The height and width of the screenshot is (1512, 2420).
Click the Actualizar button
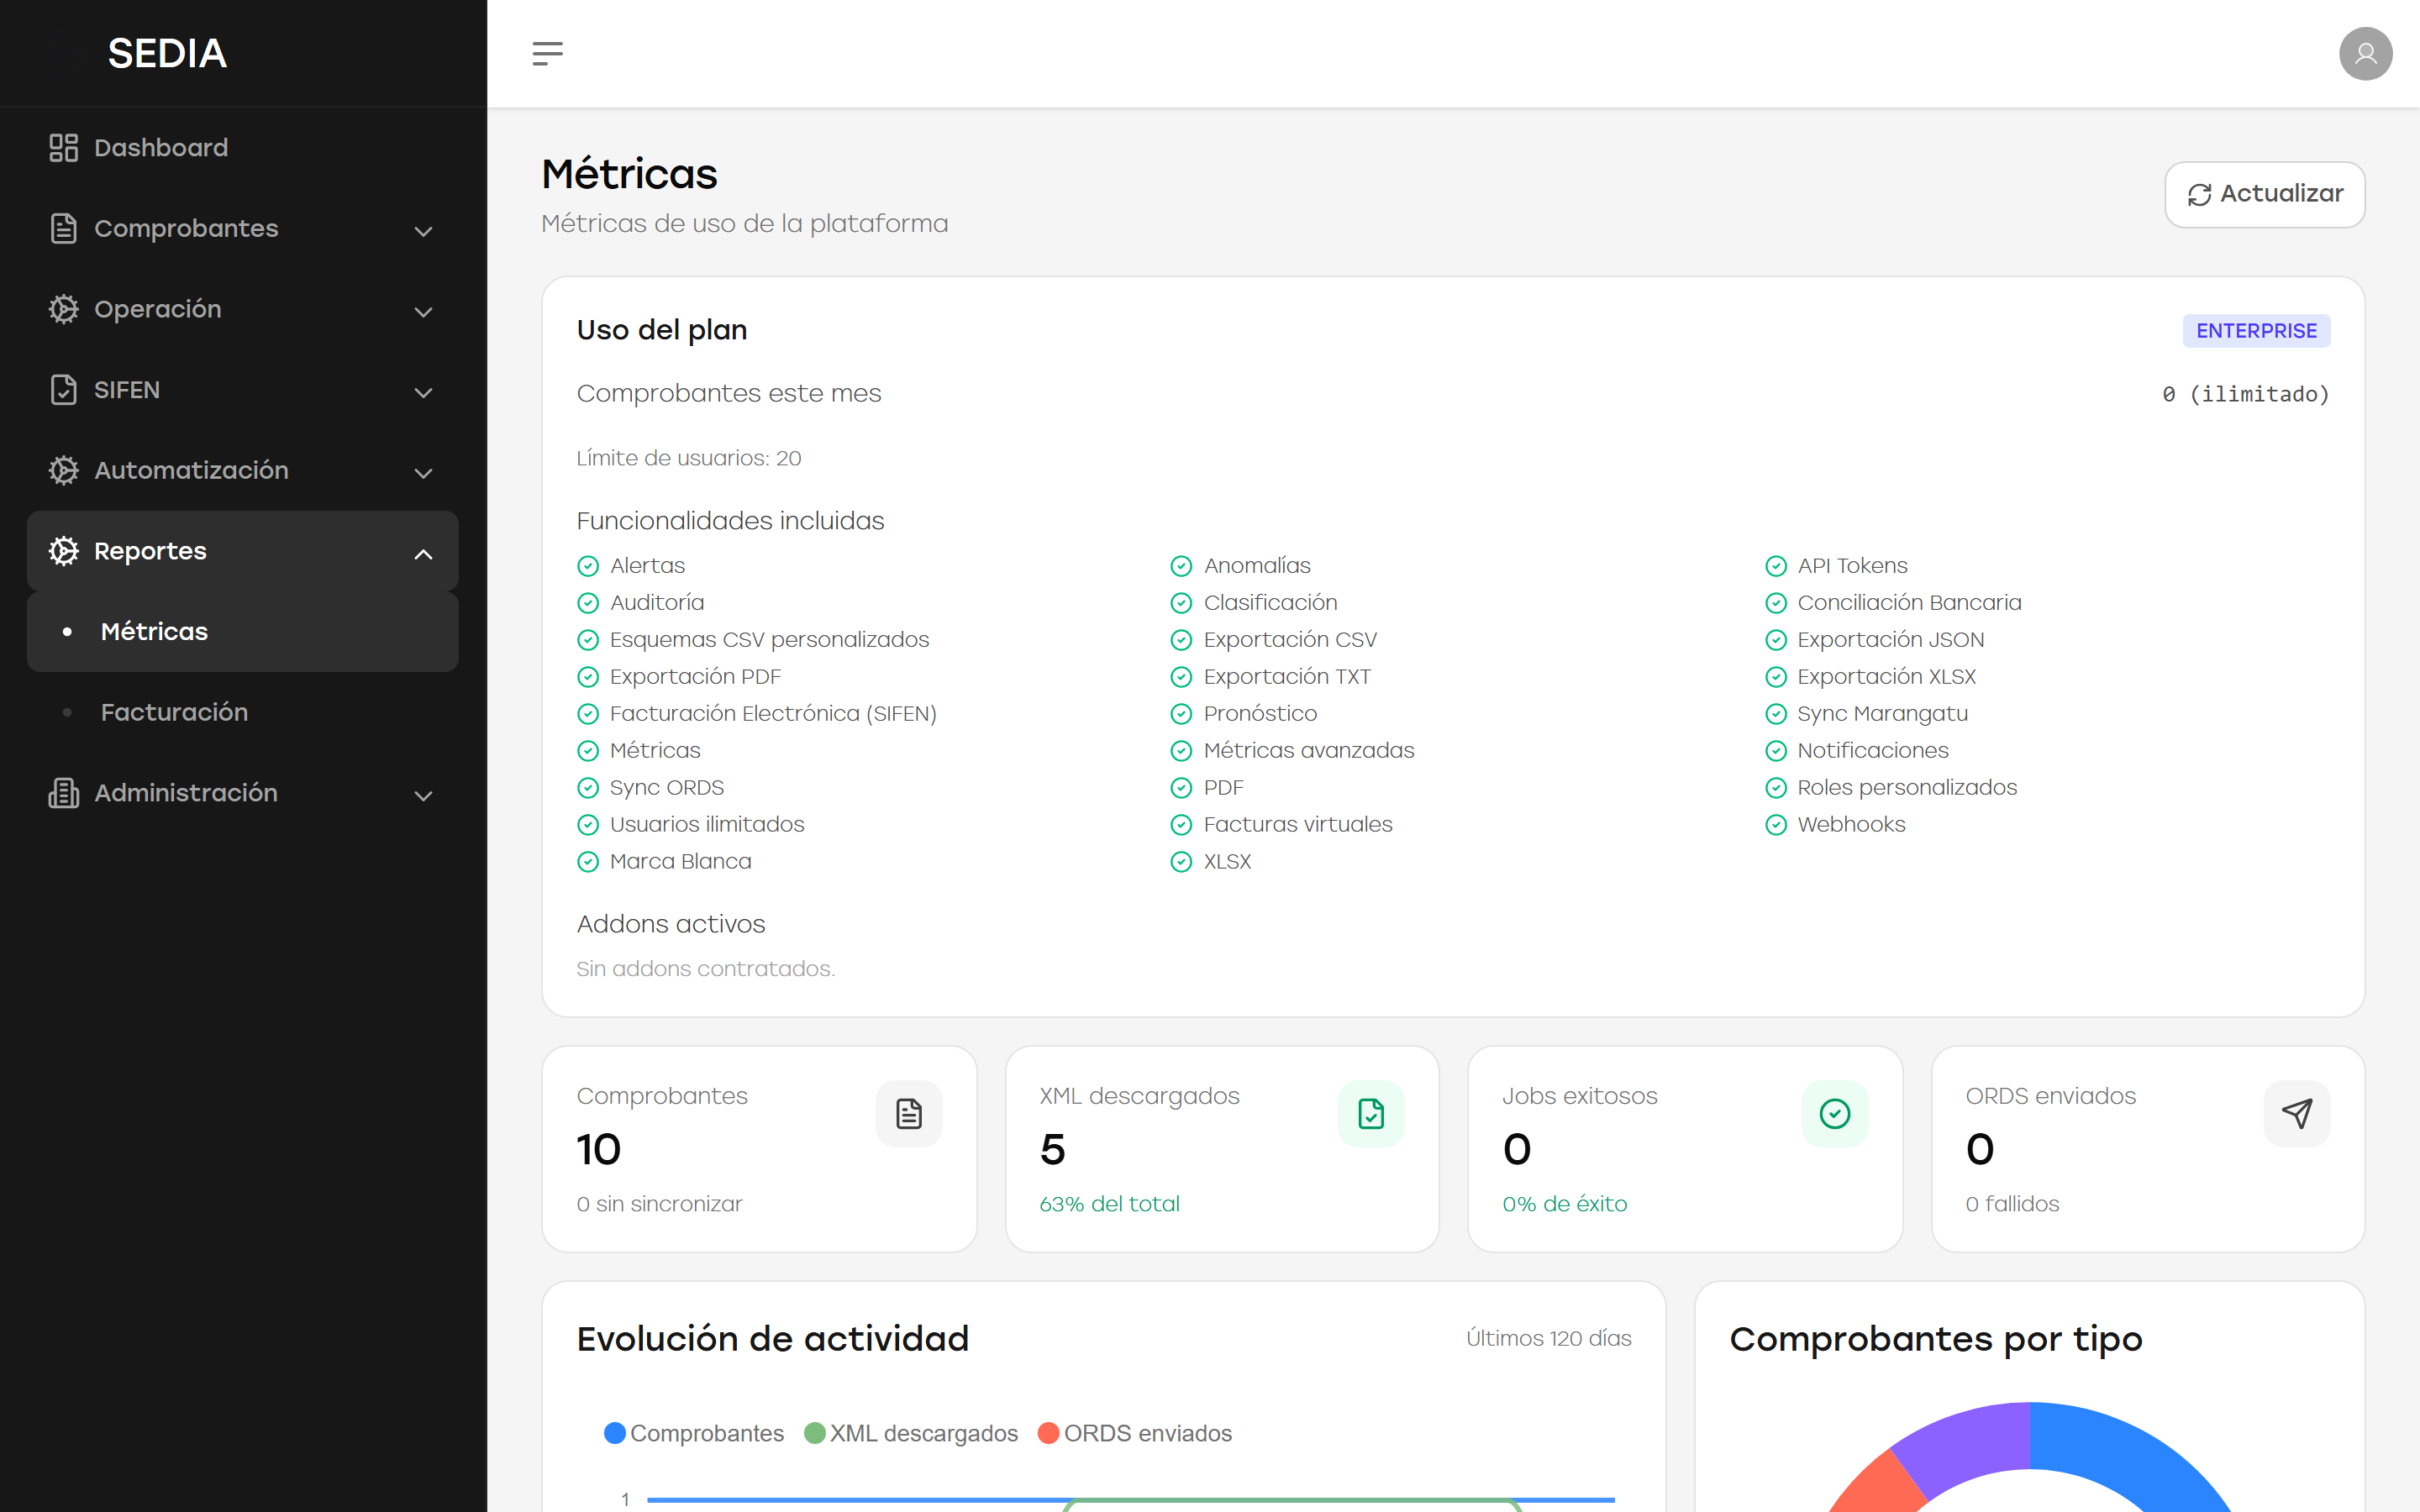2264,194
